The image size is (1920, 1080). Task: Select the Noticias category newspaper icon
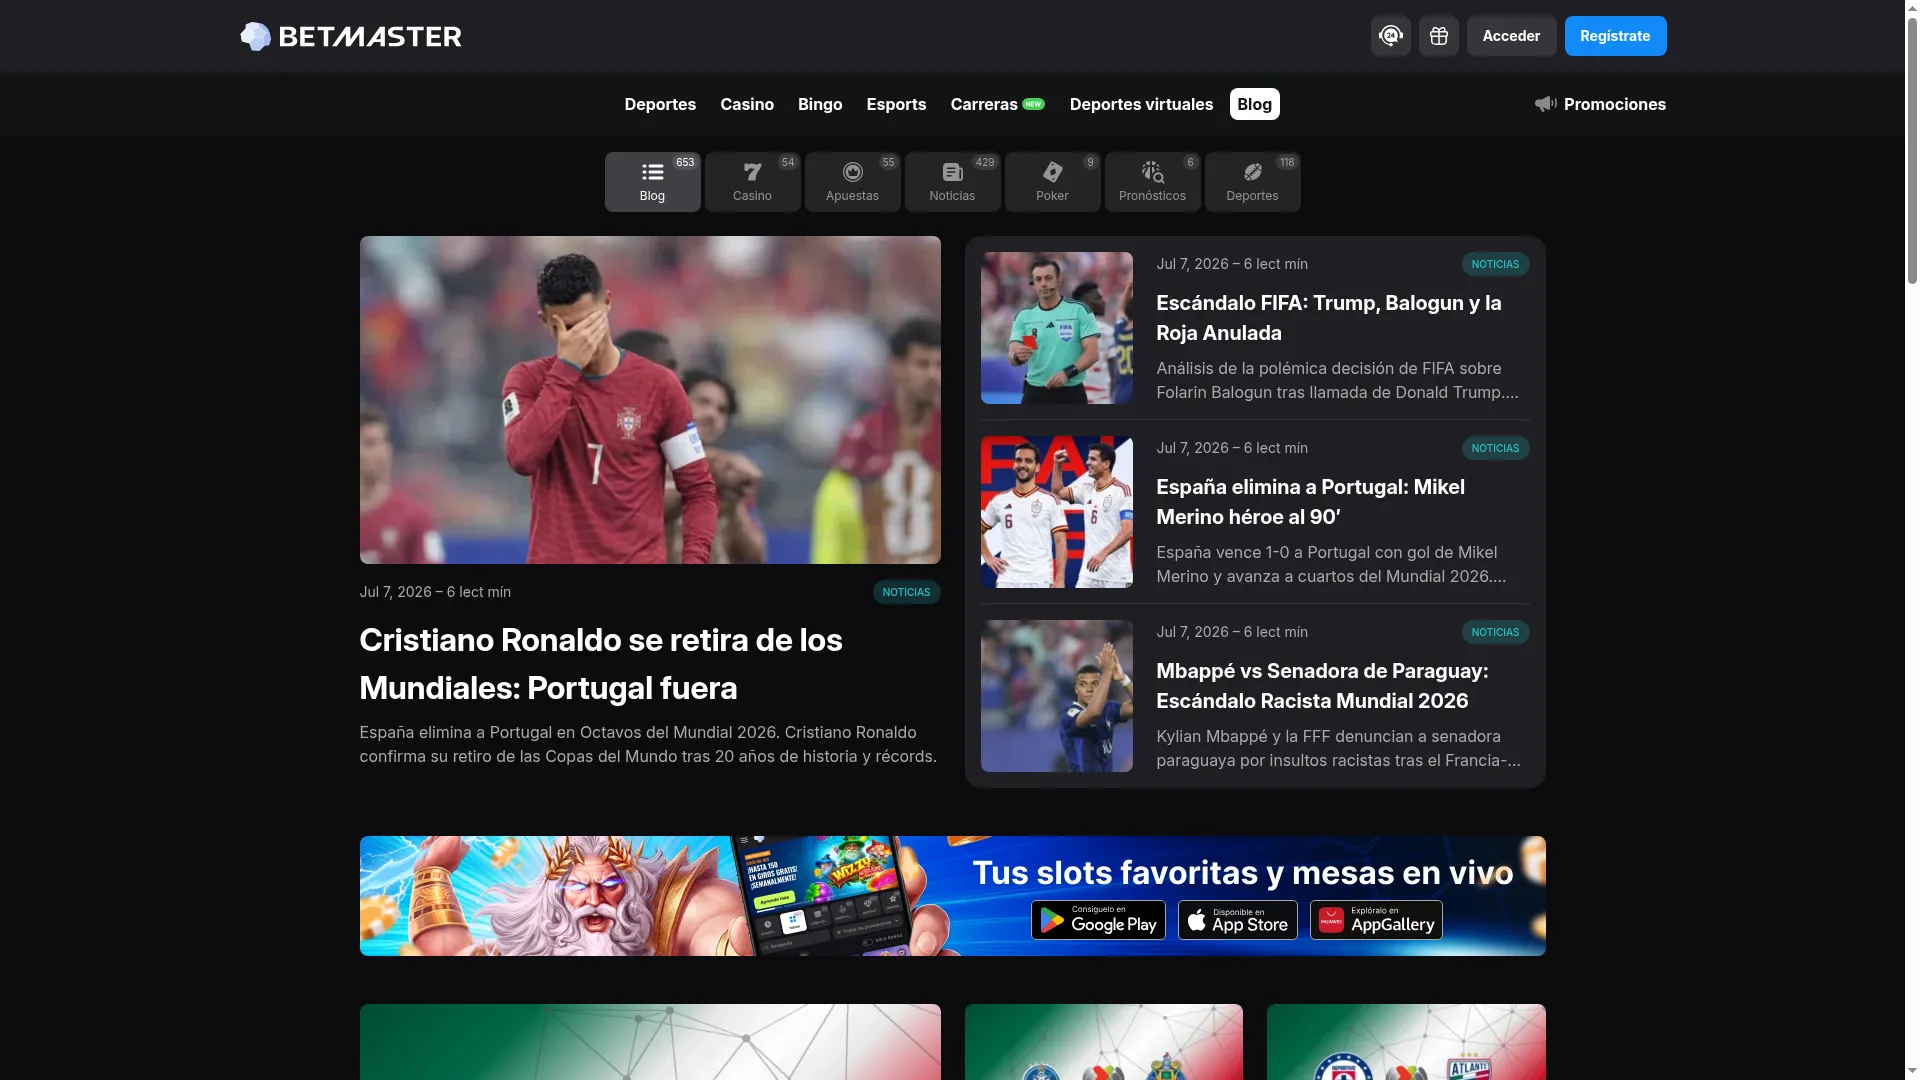[x=952, y=173]
